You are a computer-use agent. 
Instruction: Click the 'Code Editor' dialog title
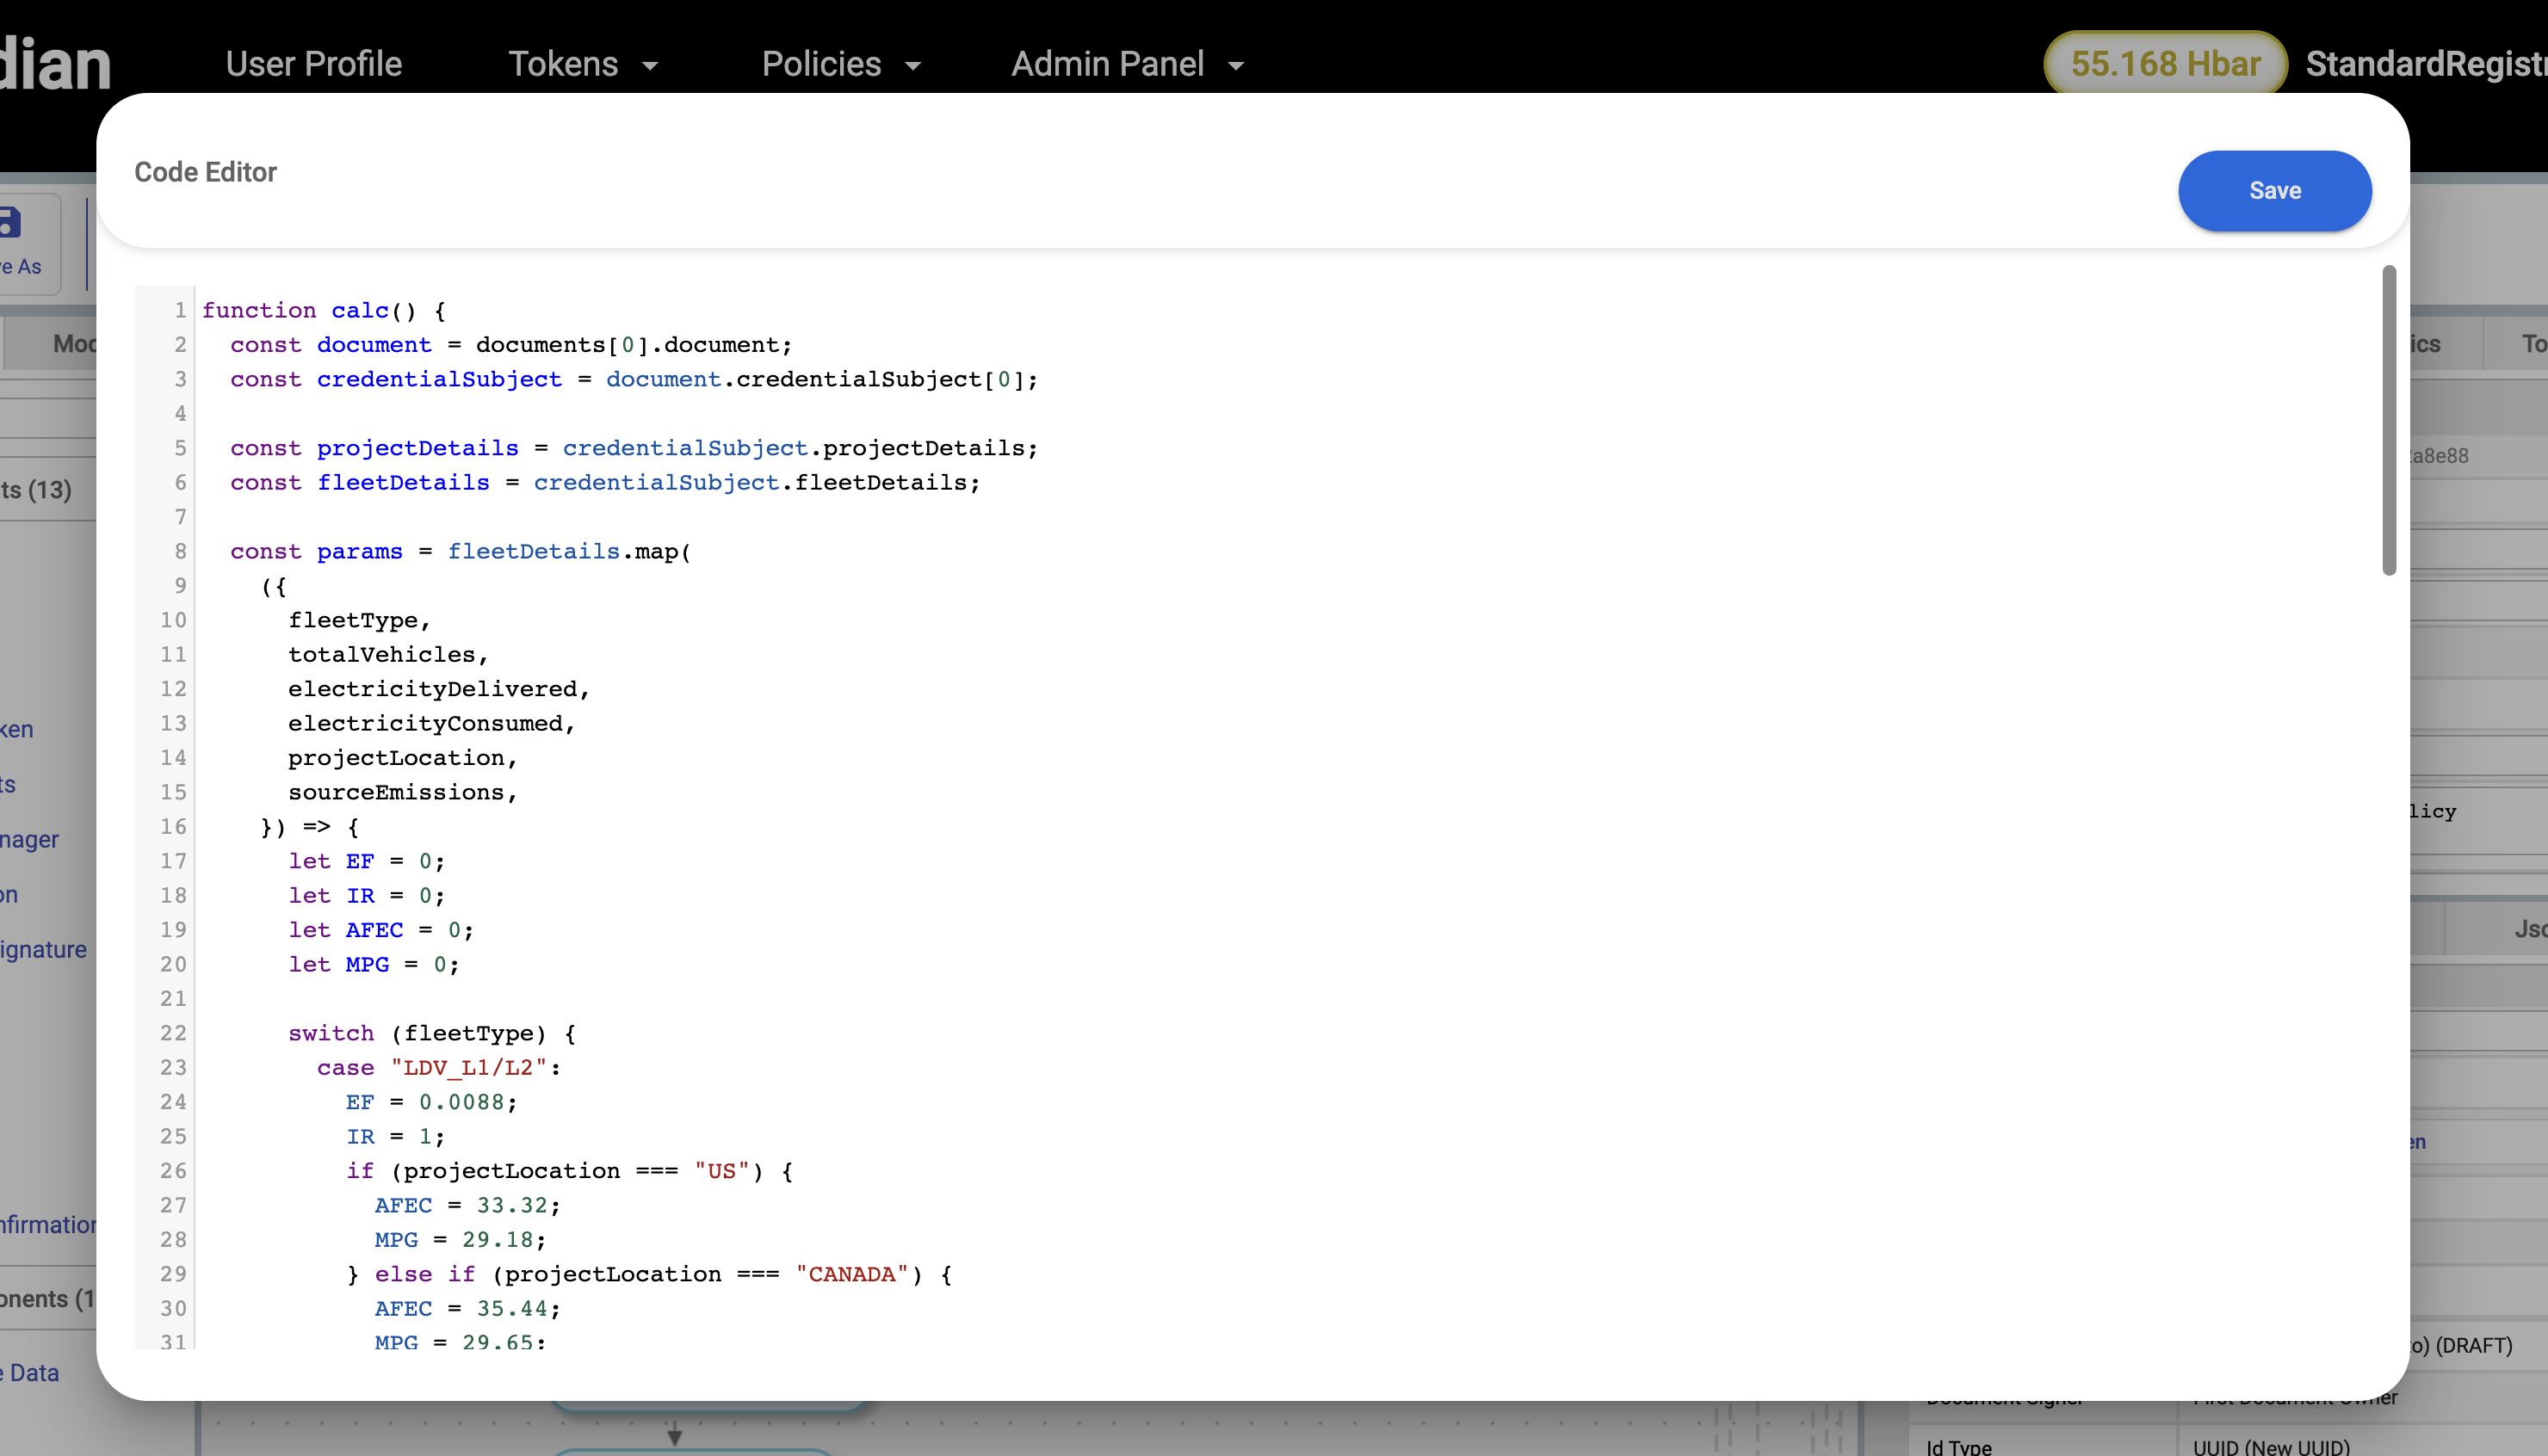tap(205, 172)
